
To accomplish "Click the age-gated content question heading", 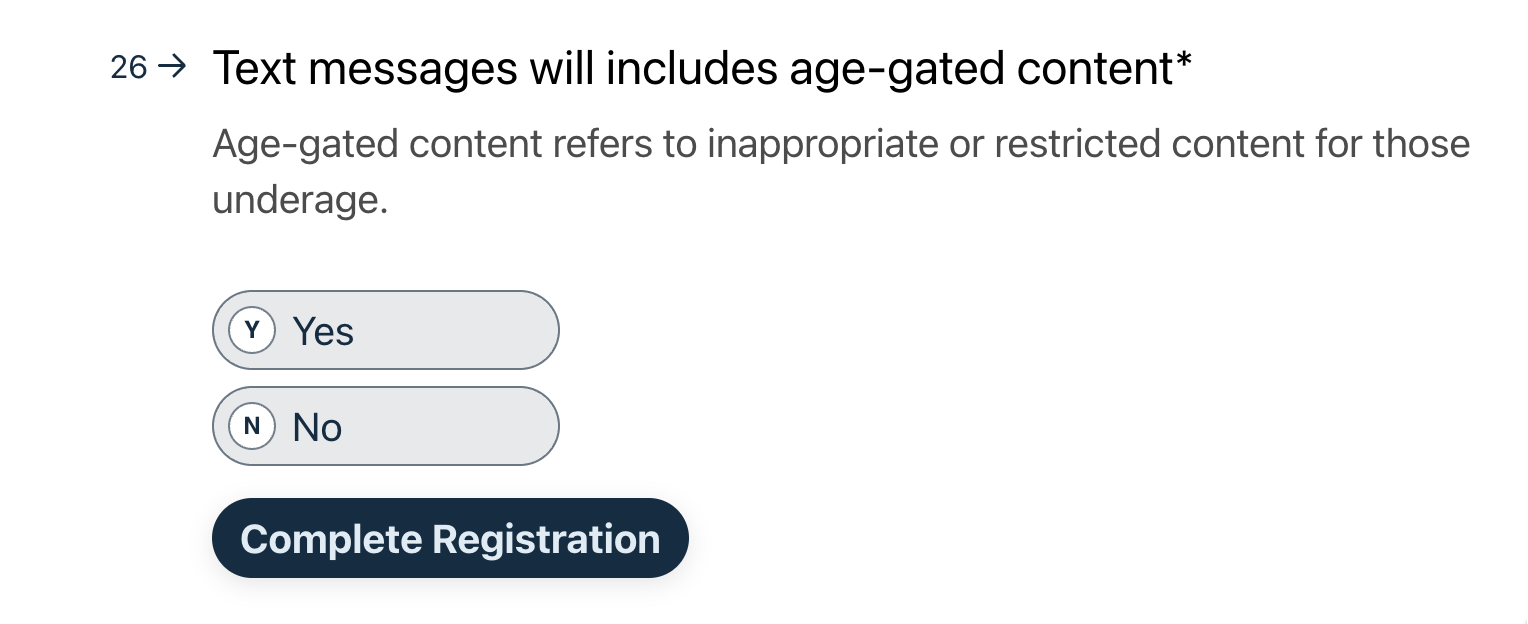I will [x=692, y=68].
